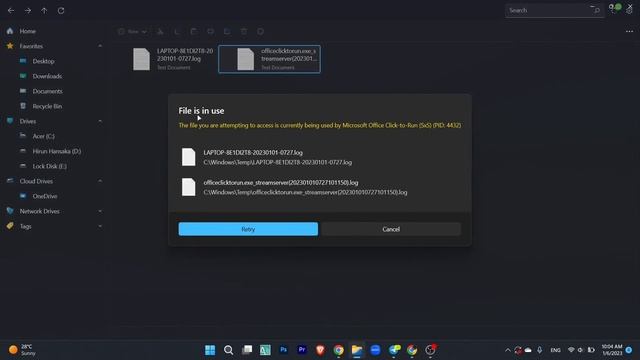The width and height of the screenshot is (640, 360).
Task: Go back using the back arrow
Action: pyautogui.click(x=11, y=11)
